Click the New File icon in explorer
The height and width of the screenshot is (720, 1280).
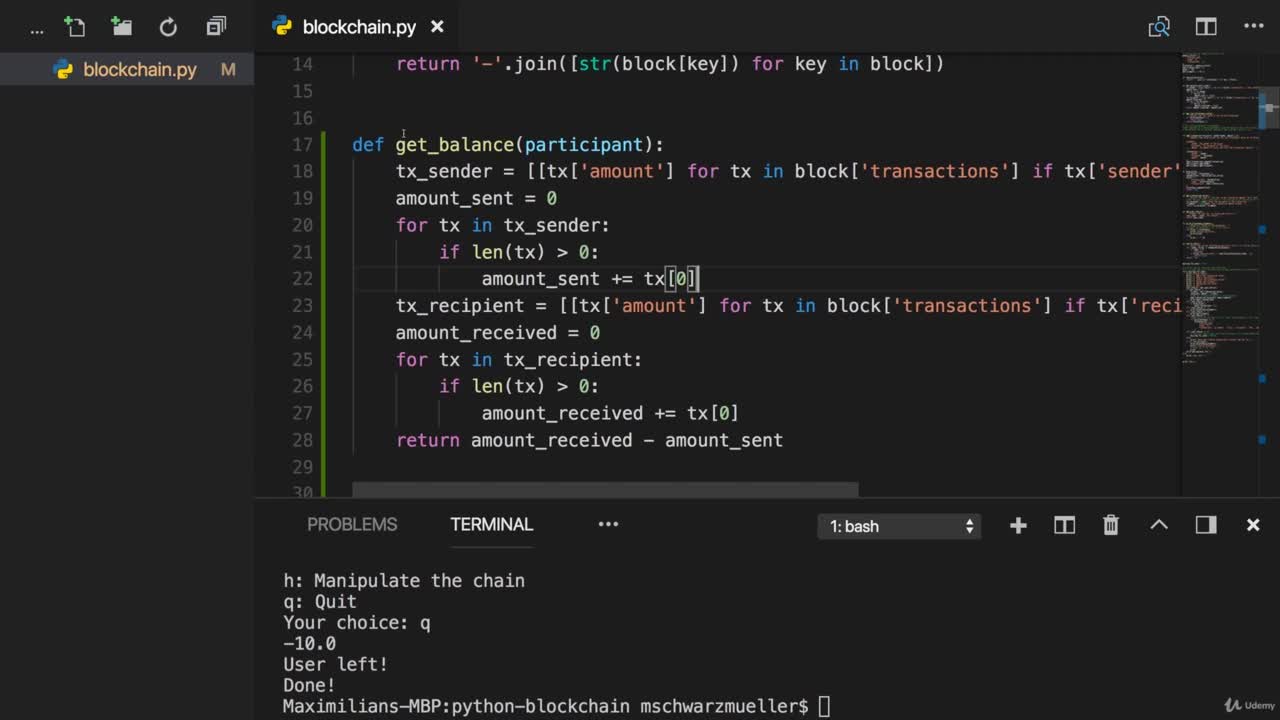point(75,27)
